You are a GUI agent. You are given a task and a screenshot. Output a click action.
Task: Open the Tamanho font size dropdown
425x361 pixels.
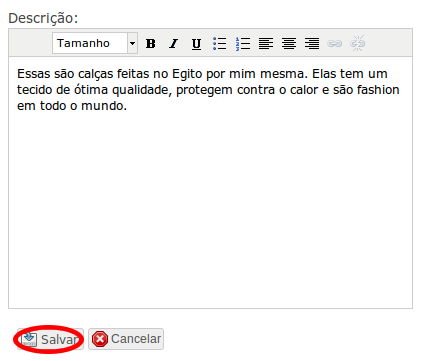[95, 43]
